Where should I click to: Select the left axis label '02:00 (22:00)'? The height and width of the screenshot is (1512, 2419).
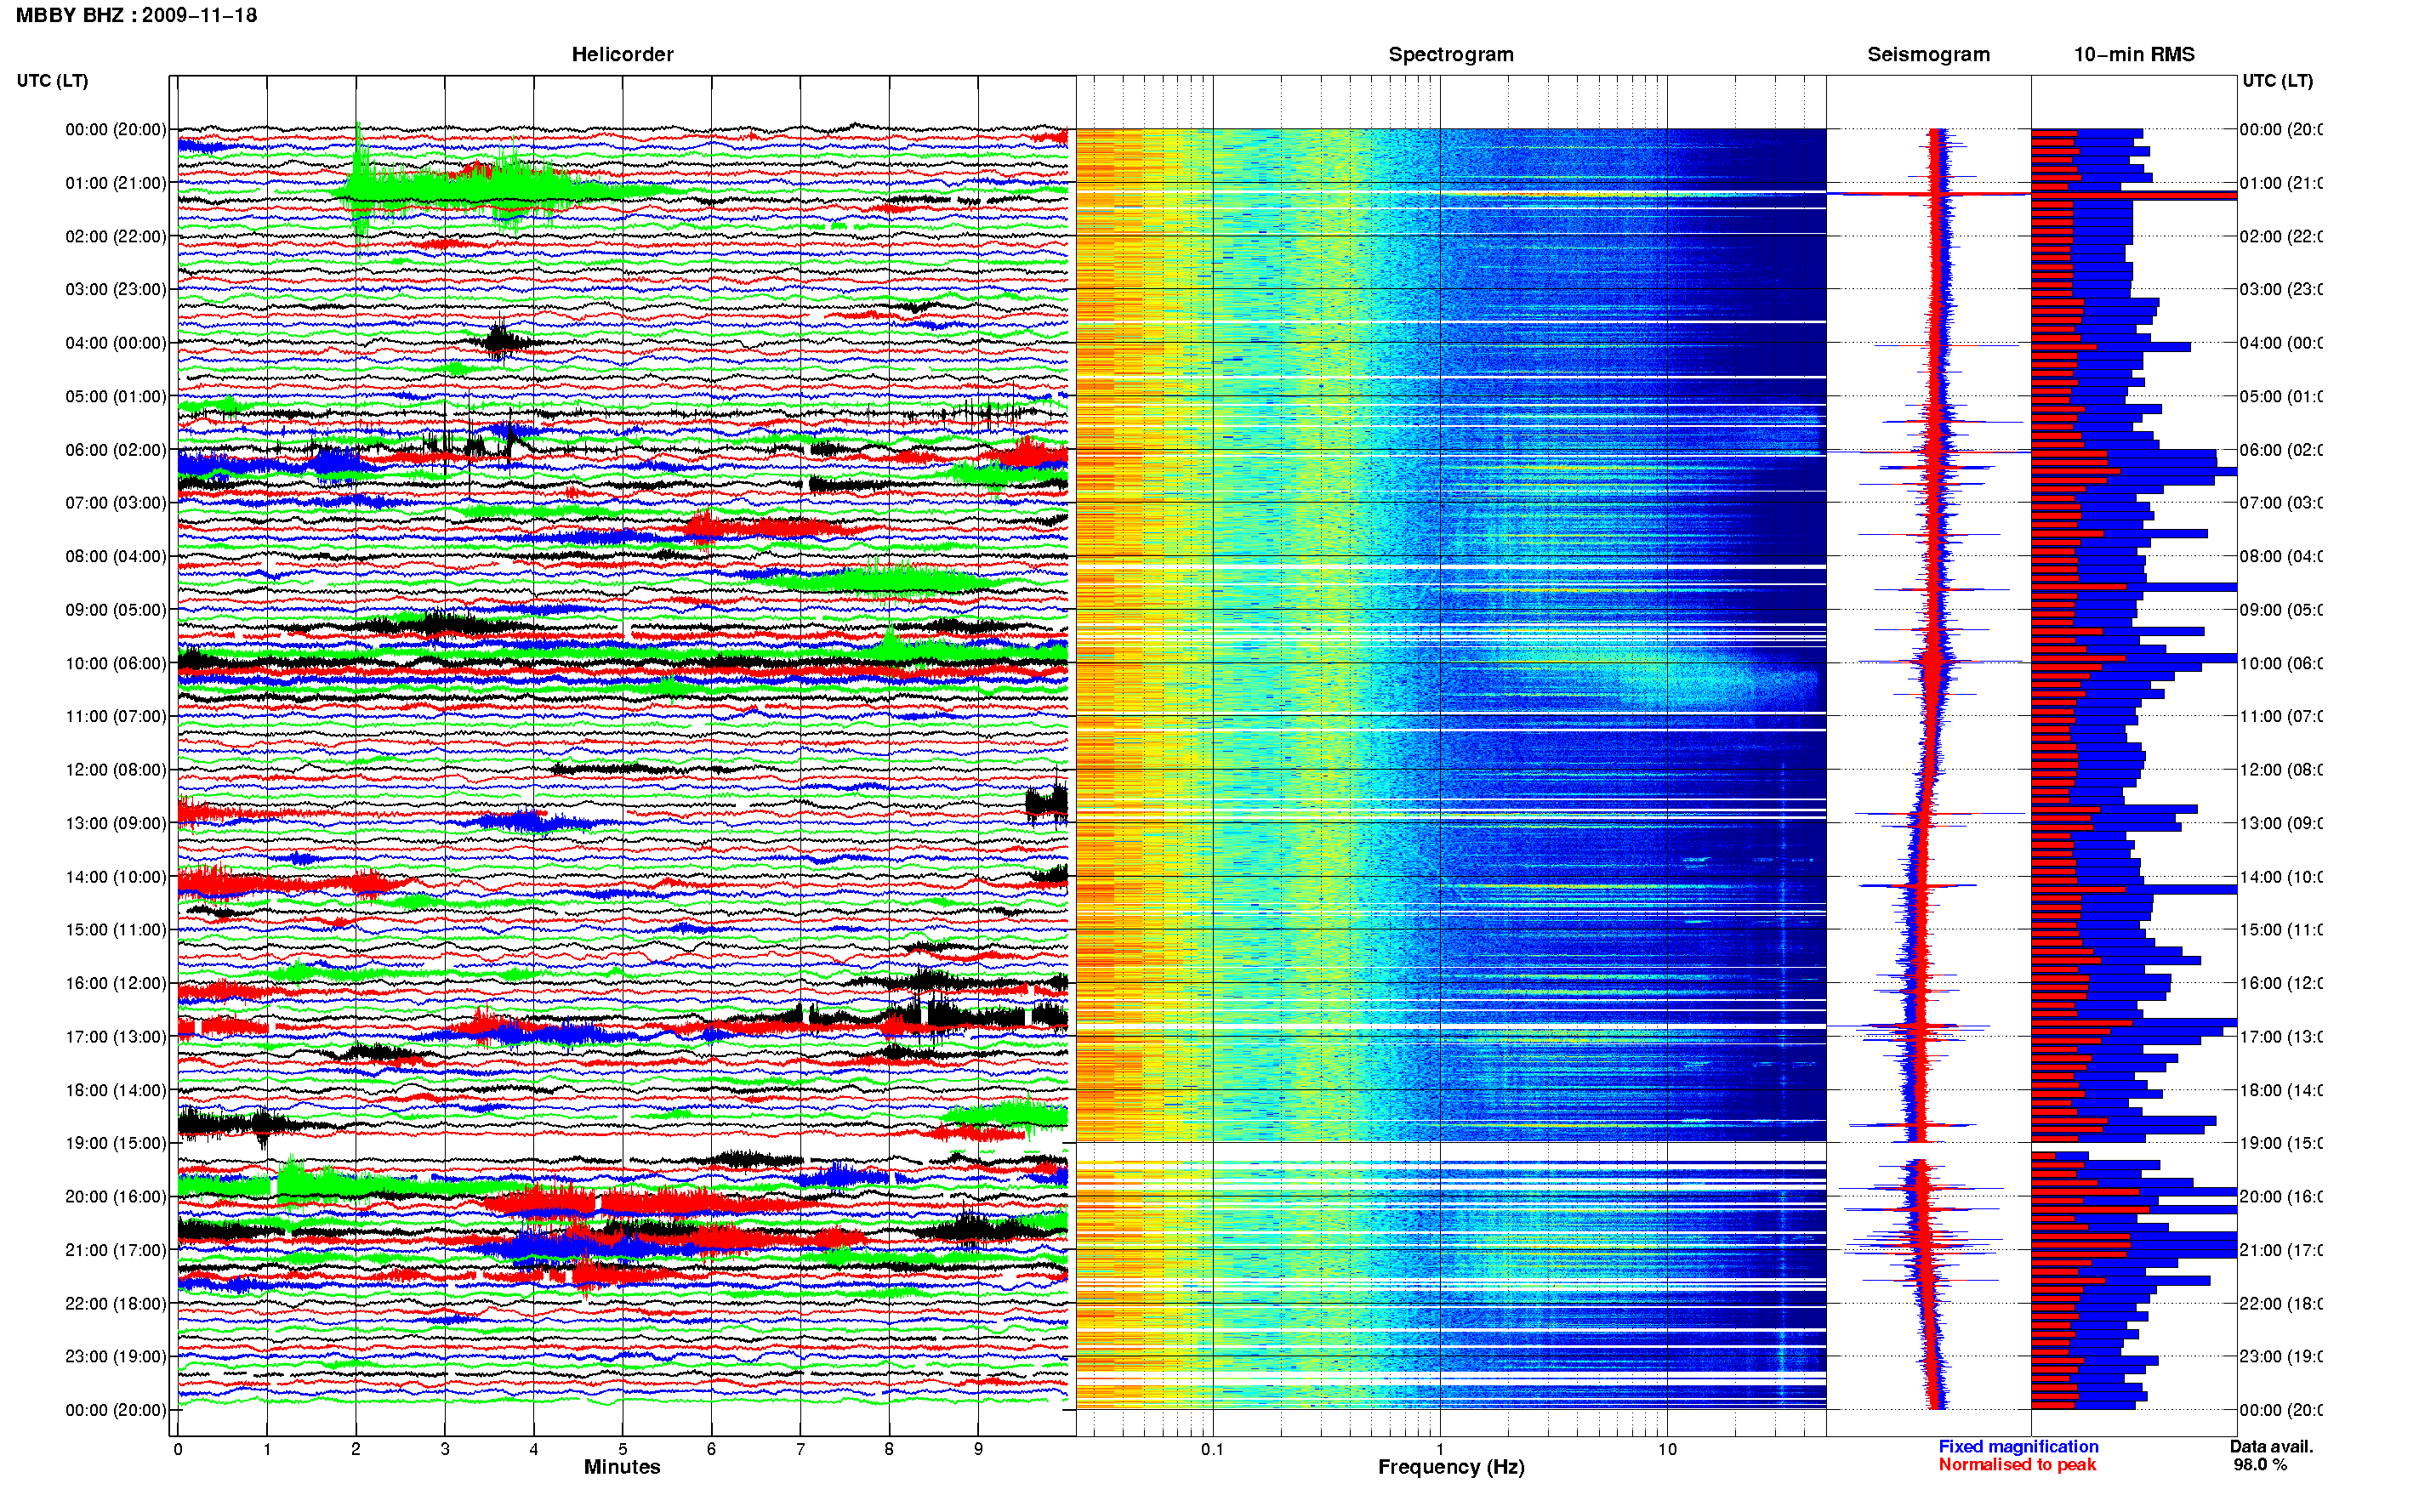pos(116,236)
